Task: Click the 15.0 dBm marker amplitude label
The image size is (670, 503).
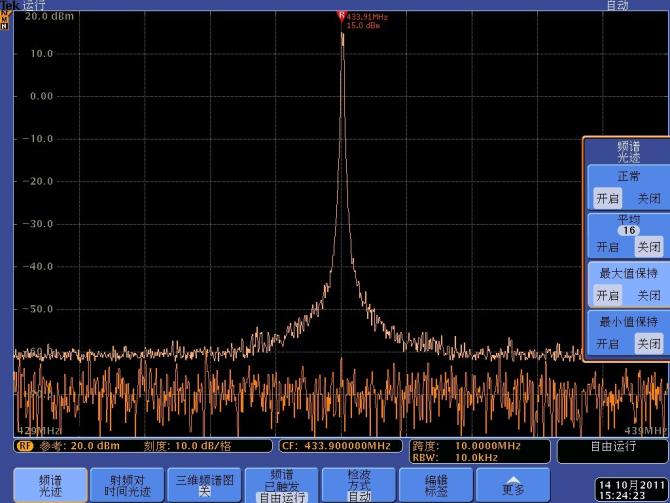Action: (363, 26)
